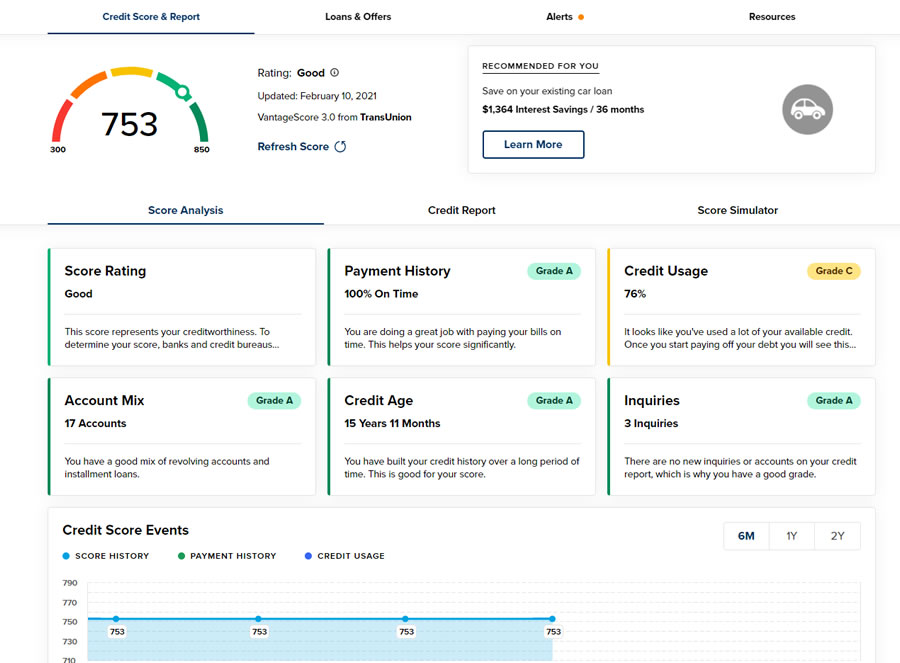Select the Loans & Offers section
900x663 pixels.
tap(357, 16)
